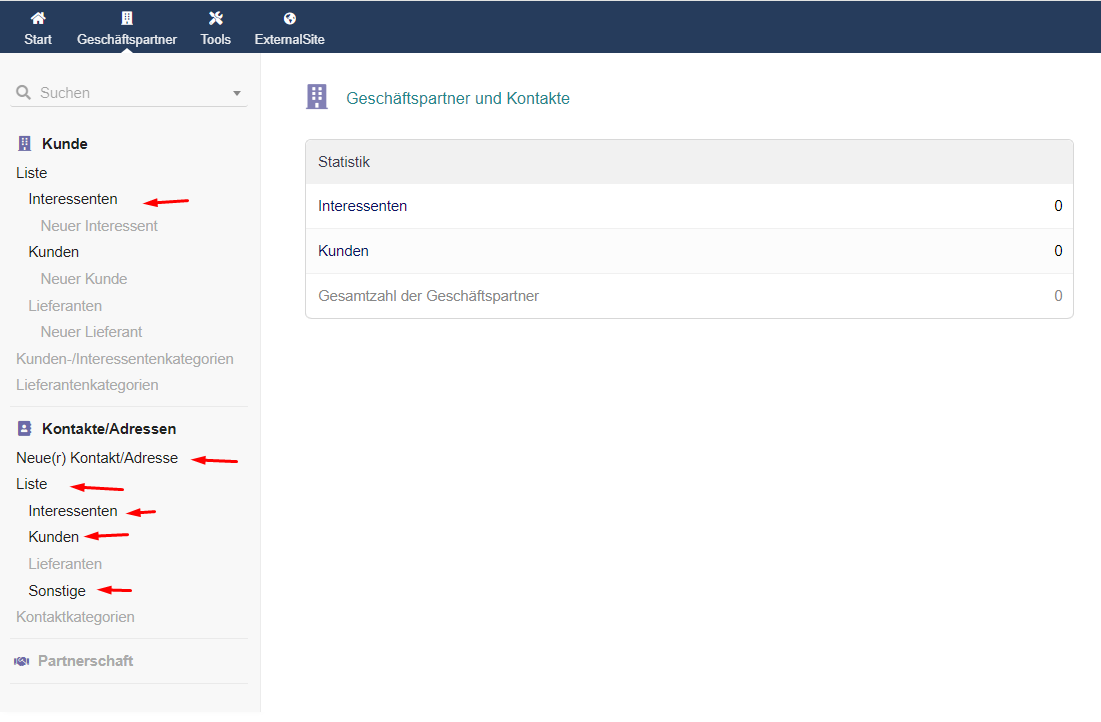1101x722 pixels.
Task: Click the large building icon beside page title
Action: pyautogui.click(x=317, y=97)
